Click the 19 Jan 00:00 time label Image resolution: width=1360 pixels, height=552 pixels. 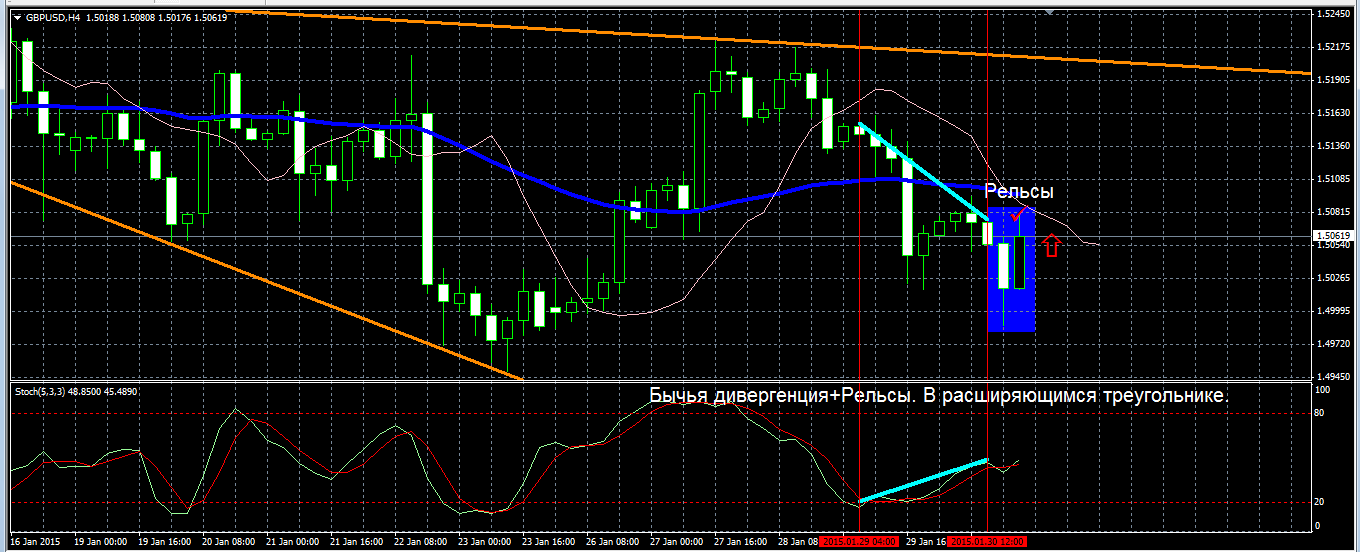103,541
